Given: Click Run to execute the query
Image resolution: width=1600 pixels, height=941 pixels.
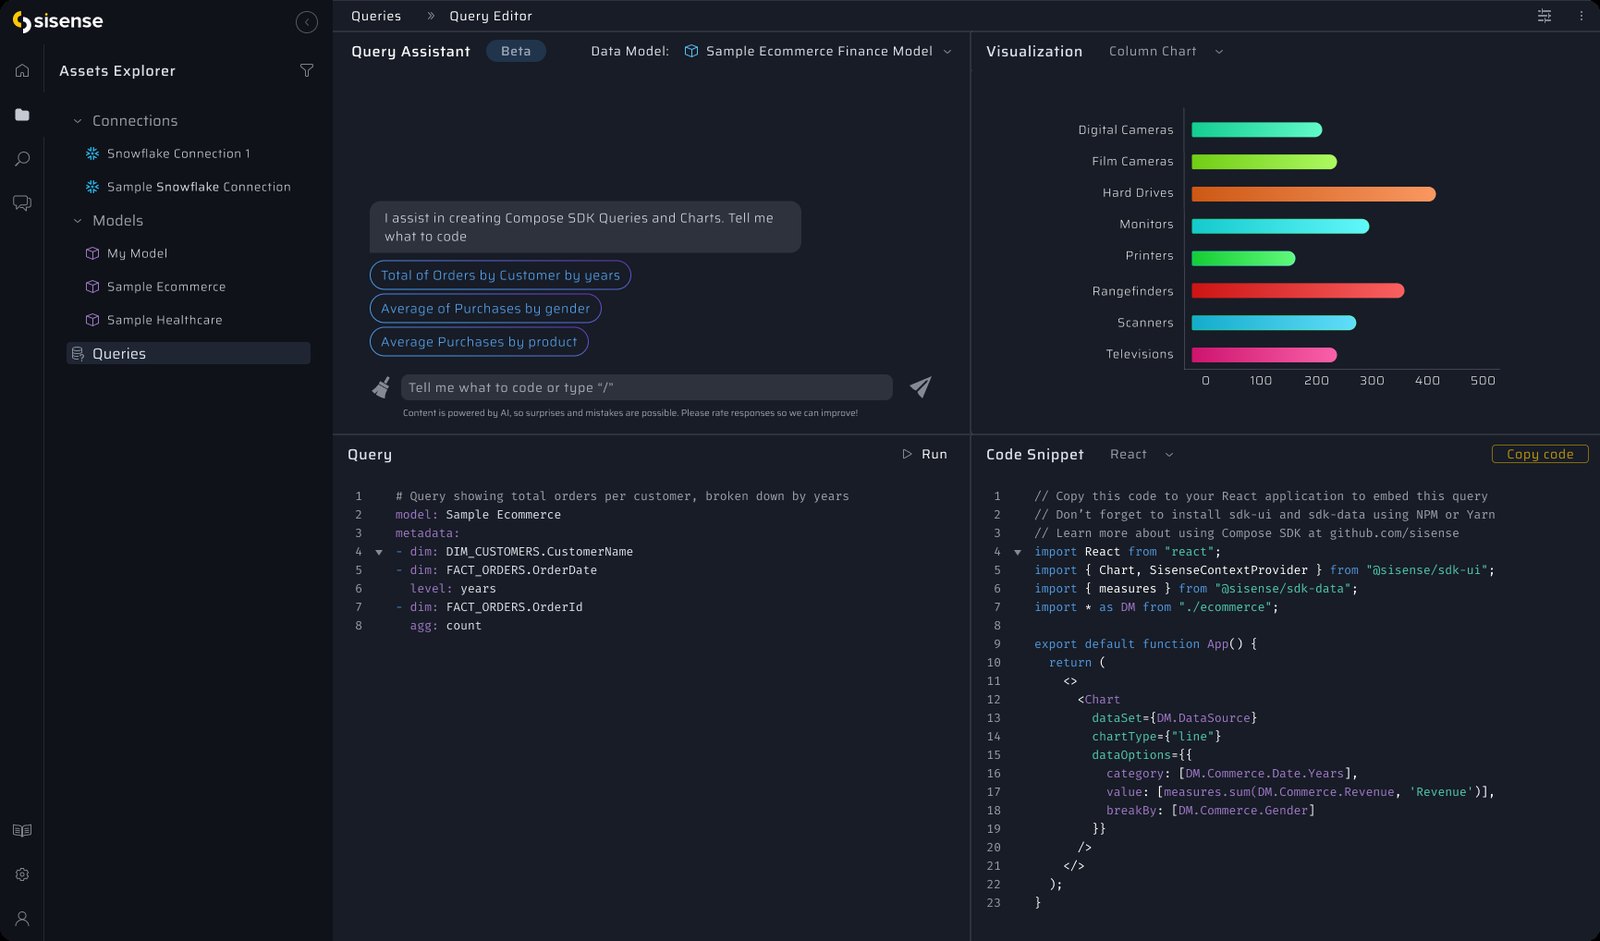Looking at the screenshot, I should 925,454.
